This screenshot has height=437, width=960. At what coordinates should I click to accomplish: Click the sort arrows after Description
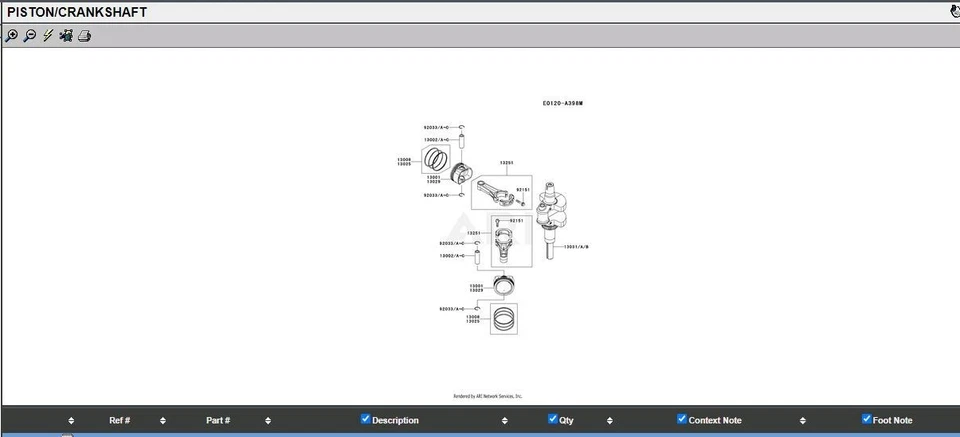pos(504,421)
